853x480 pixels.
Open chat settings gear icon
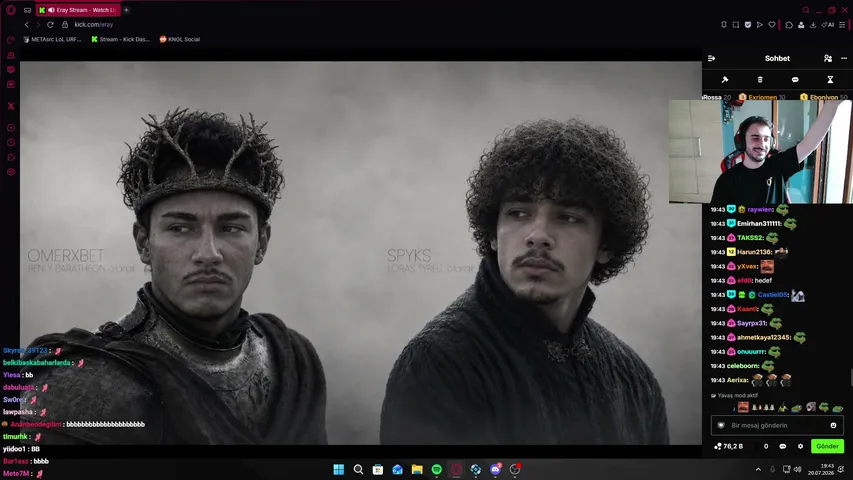pos(800,446)
